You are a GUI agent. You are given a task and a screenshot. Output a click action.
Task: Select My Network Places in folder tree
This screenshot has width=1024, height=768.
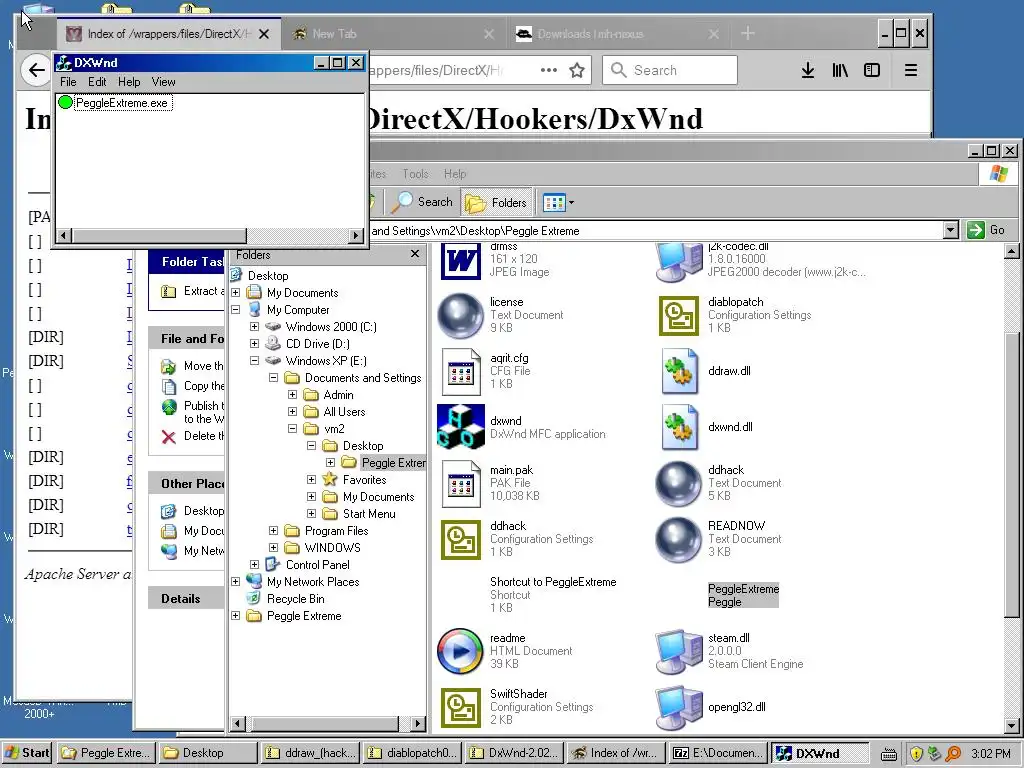point(313,581)
